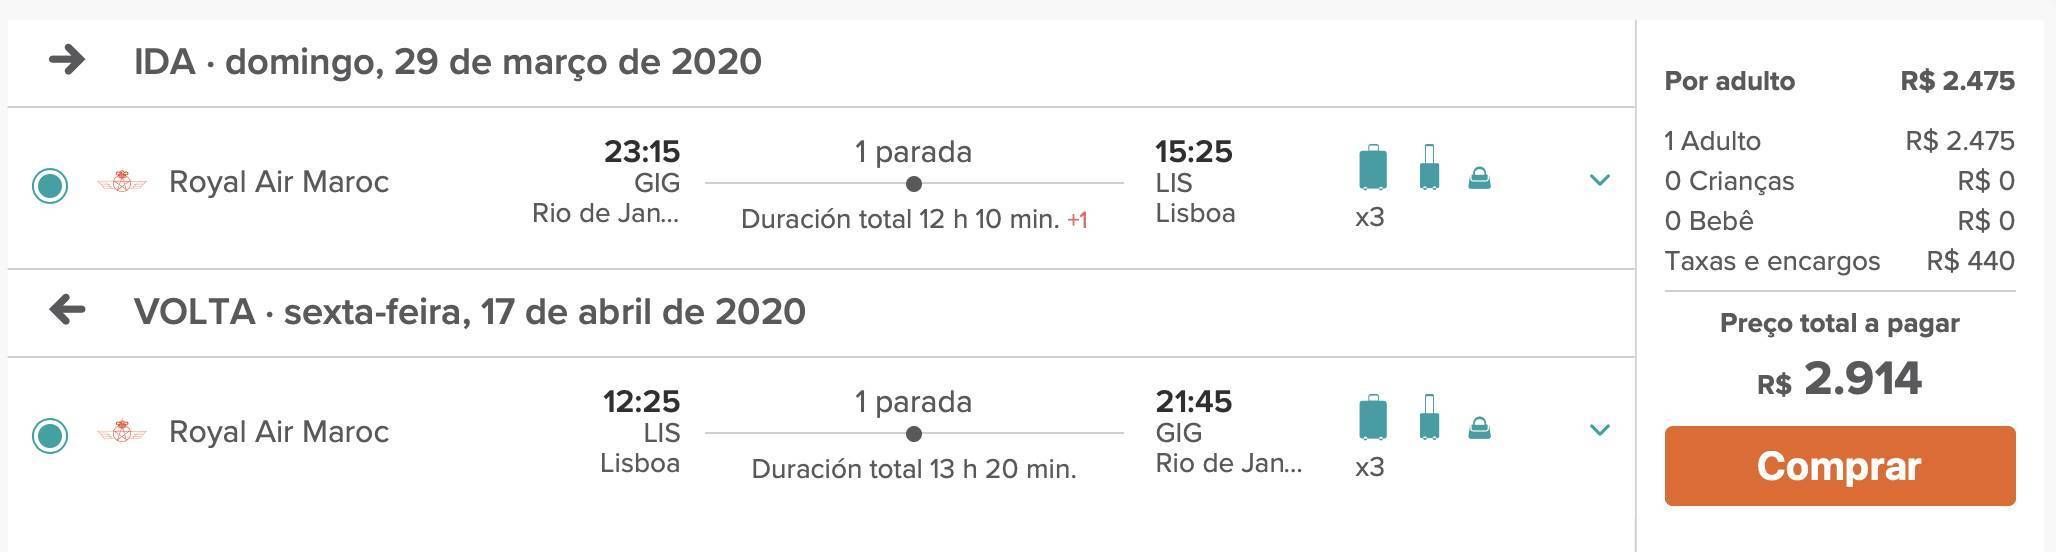The image size is (2056, 552).
Task: Click the IDA domingo 29 de março header
Action: (x=448, y=62)
